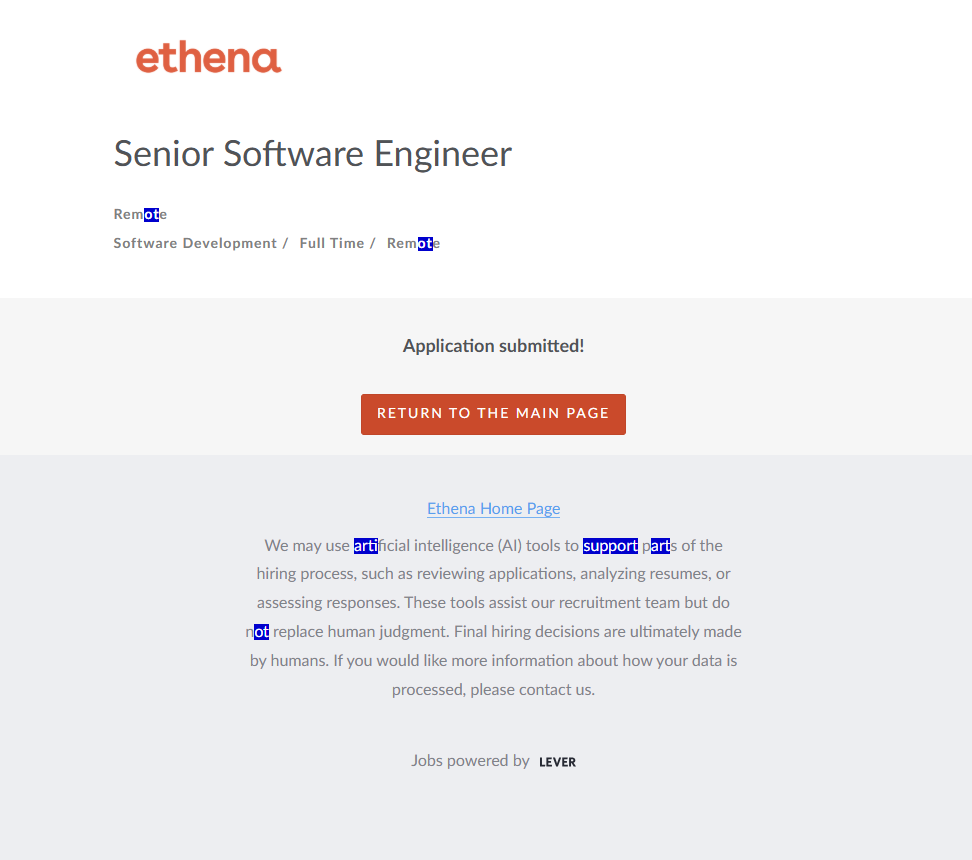Click the highlighted word 'support'
972x860 pixels.
coord(610,546)
